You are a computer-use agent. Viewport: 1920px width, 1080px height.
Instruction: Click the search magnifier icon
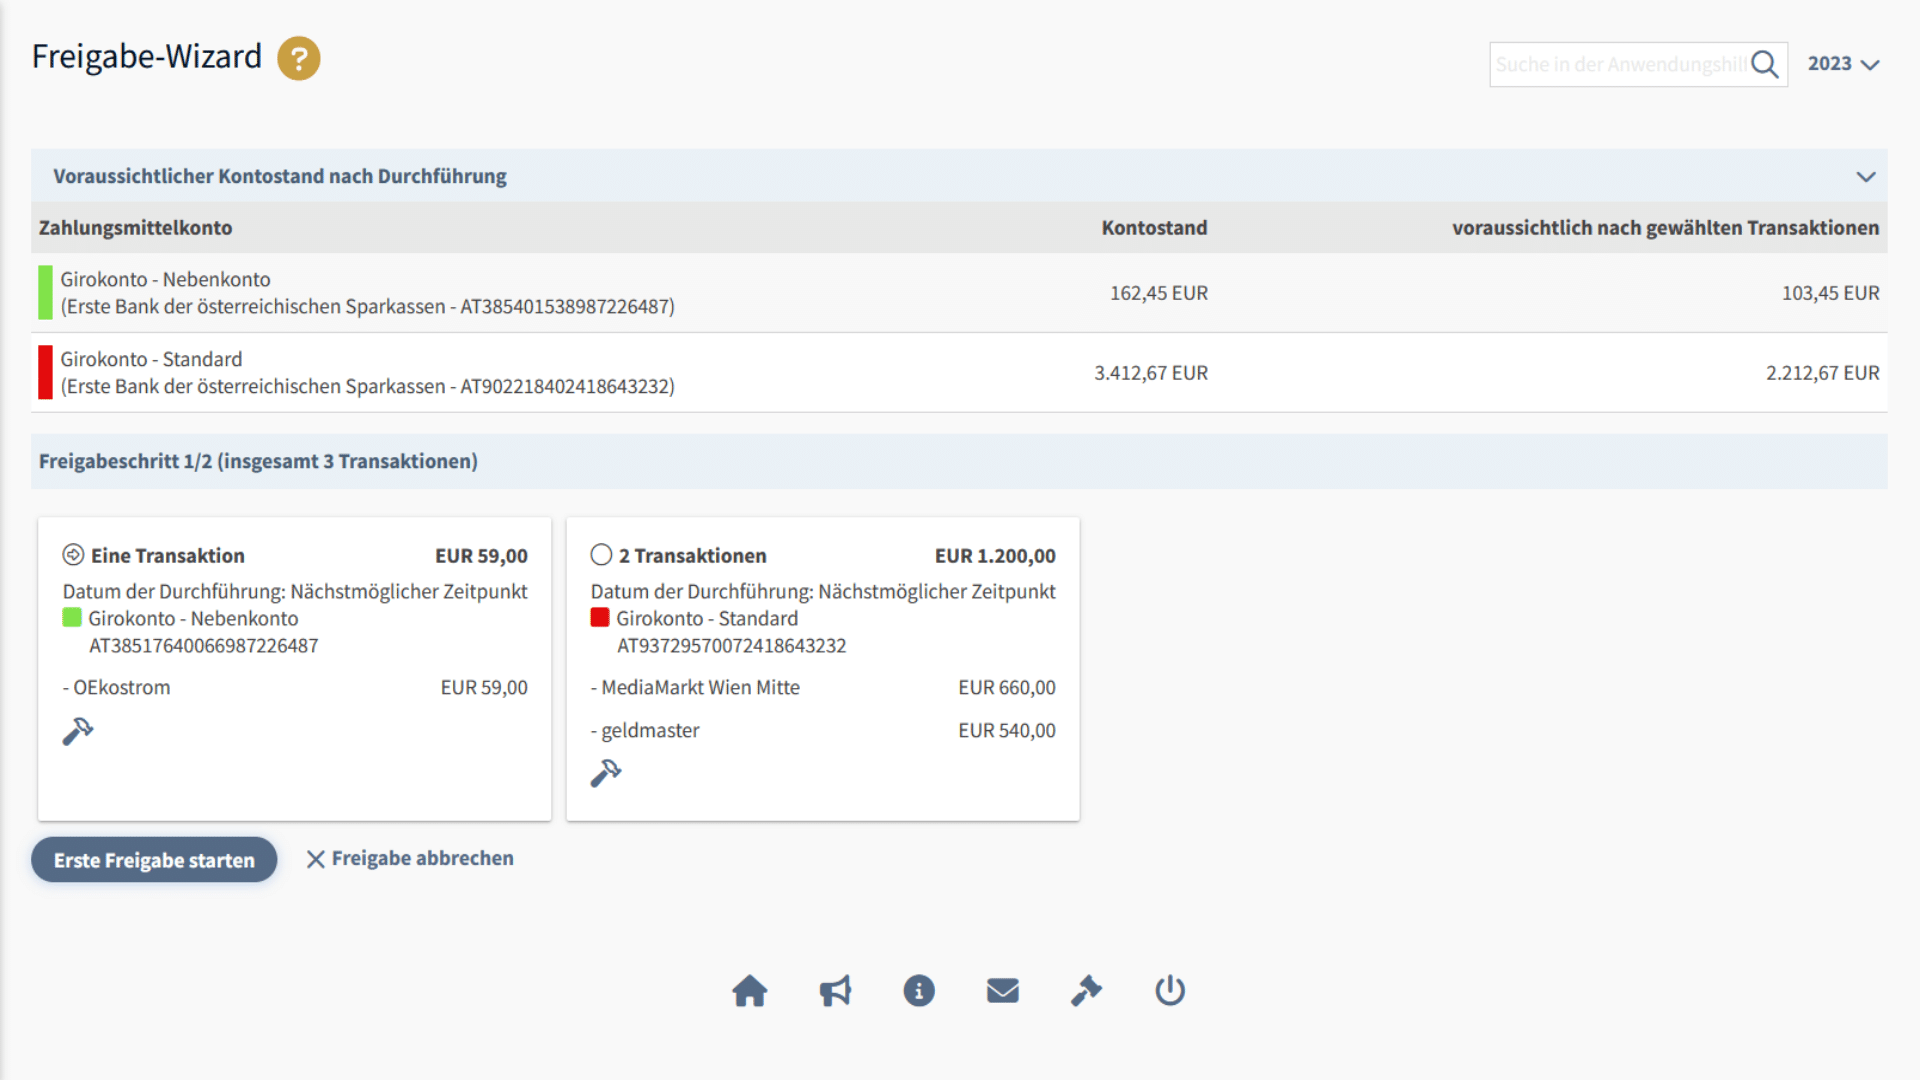(x=1765, y=65)
